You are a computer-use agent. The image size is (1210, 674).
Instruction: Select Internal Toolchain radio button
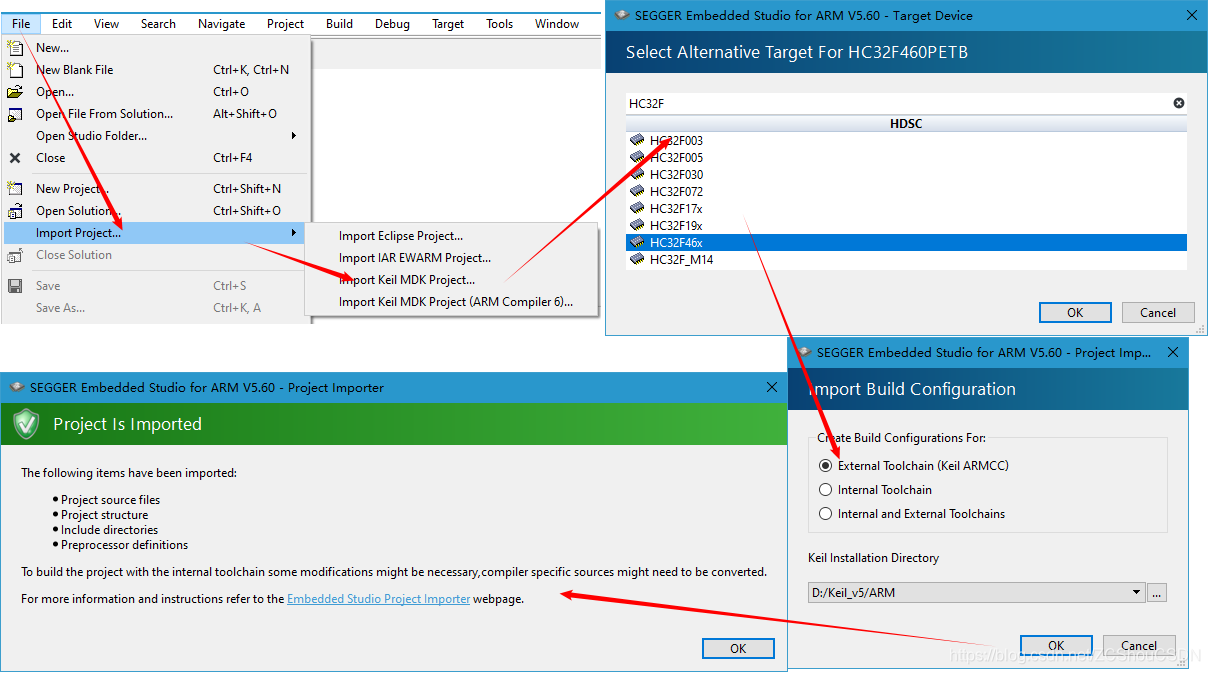click(x=825, y=490)
